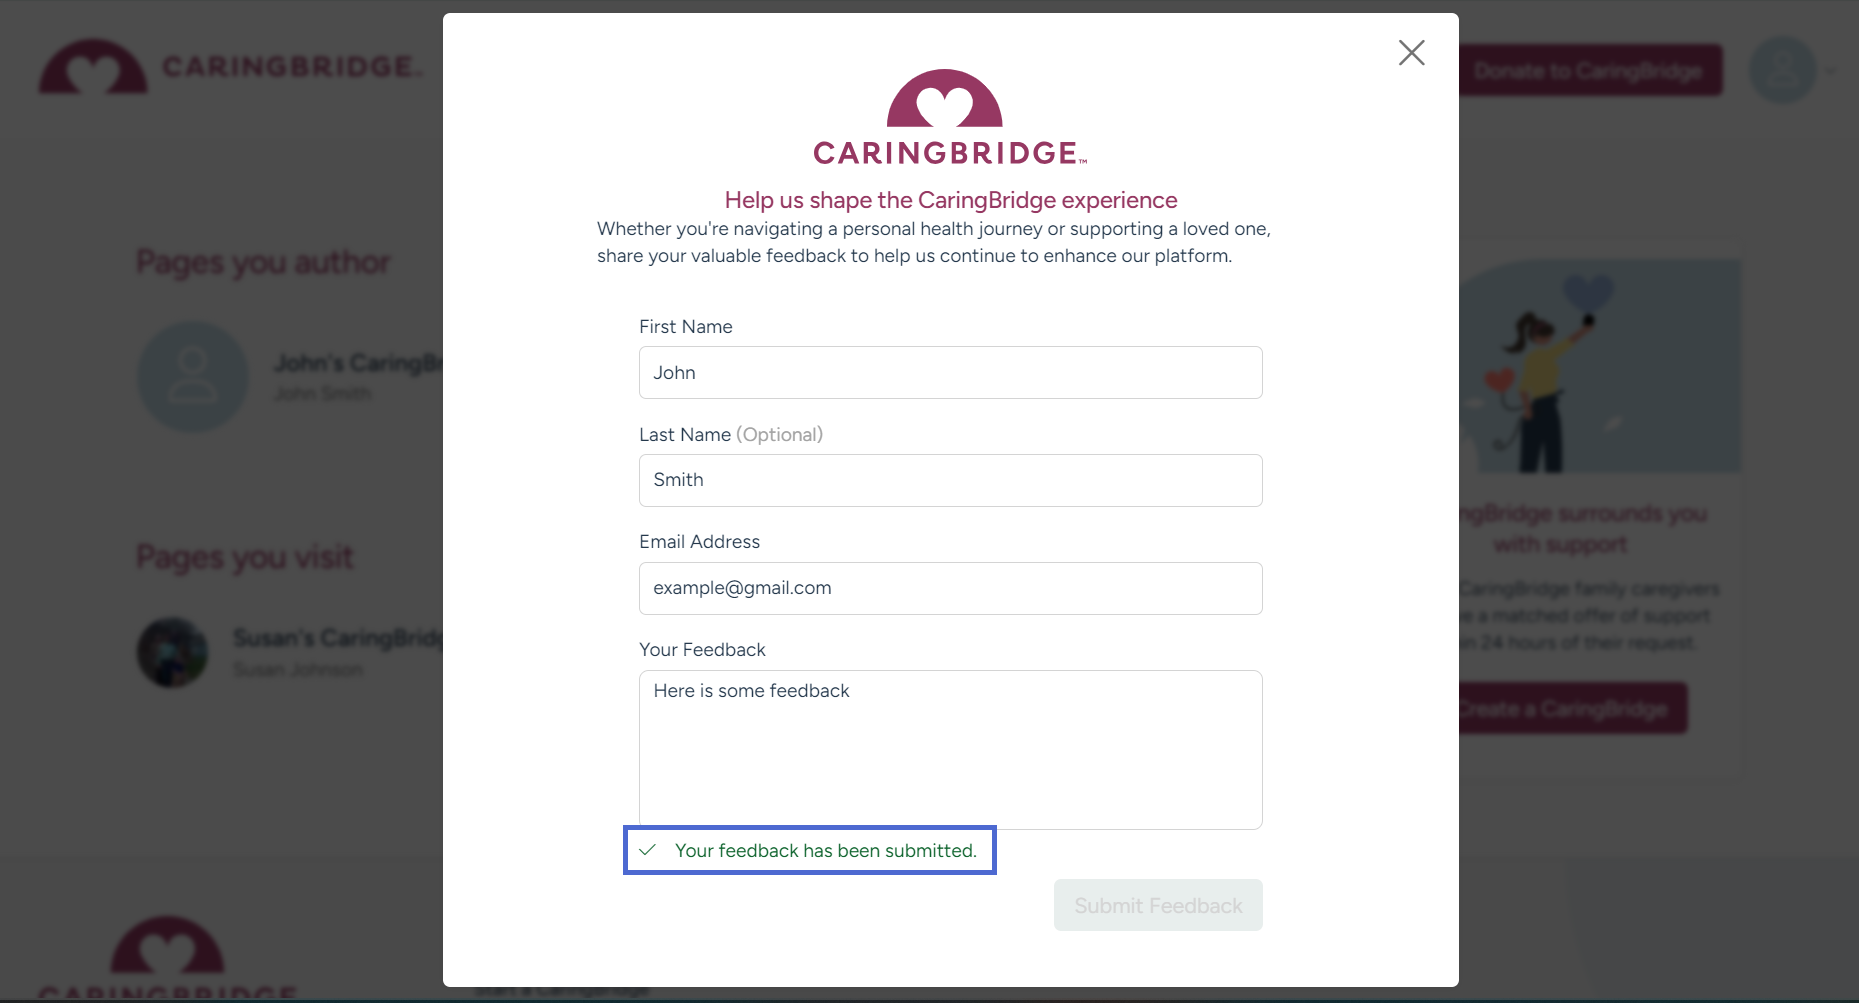
Task: Click the Your Feedback text area
Action: (950, 750)
